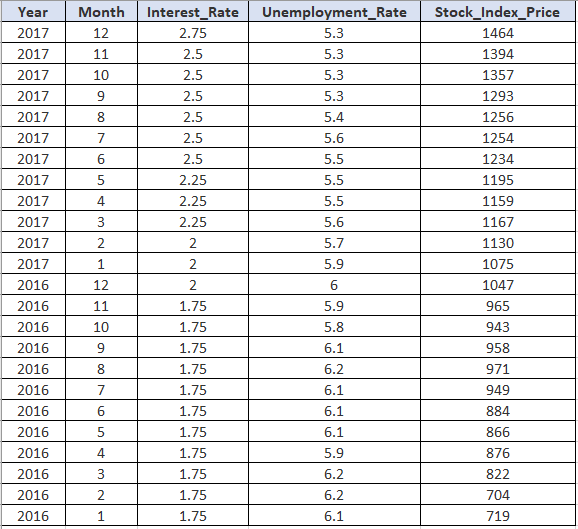Click the stock price cell 1075
The image size is (578, 529).
pyautogui.click(x=498, y=264)
